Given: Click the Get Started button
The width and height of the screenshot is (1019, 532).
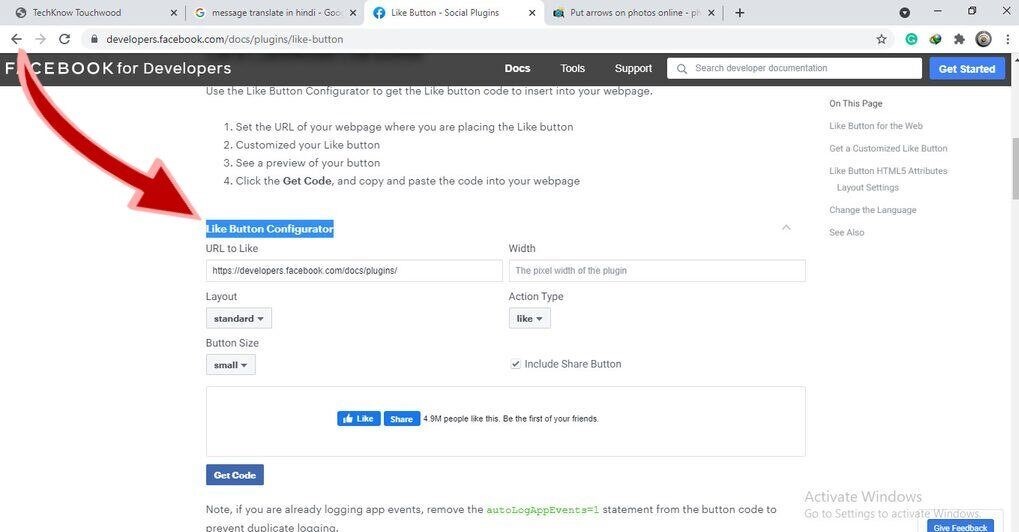Looking at the screenshot, I should pos(967,68).
